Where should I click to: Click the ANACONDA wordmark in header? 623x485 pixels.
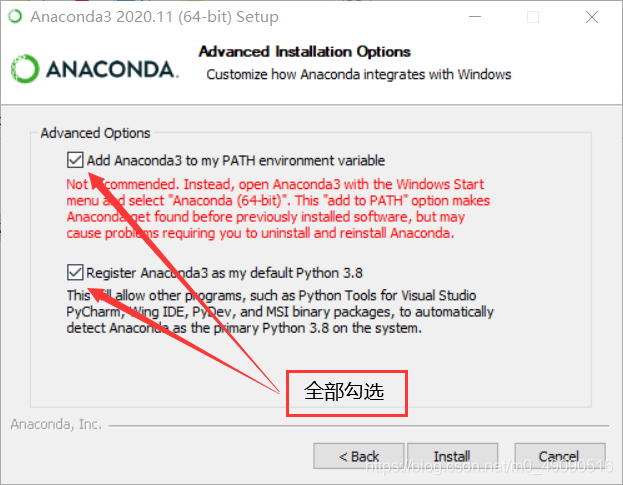pyautogui.click(x=112, y=70)
